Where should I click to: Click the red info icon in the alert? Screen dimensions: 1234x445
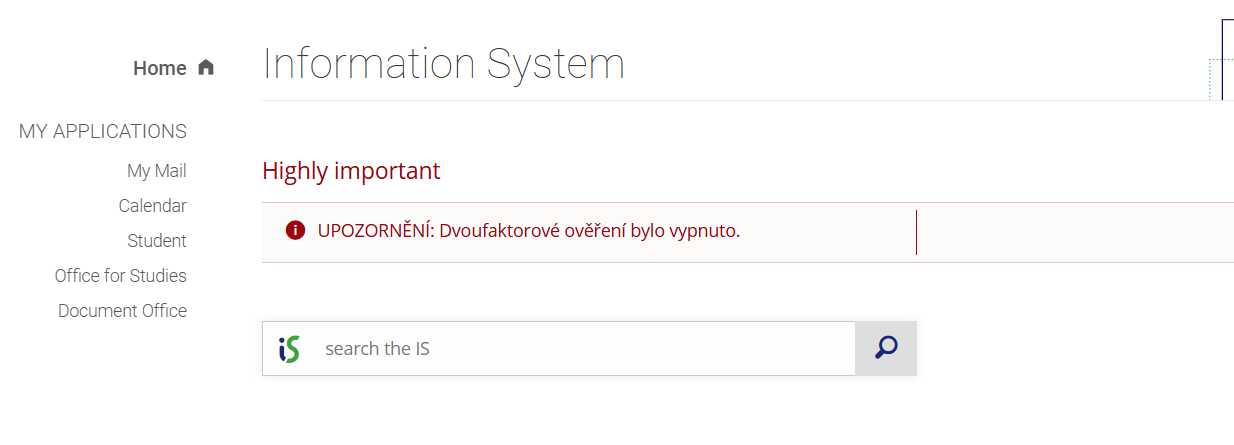[x=295, y=231]
